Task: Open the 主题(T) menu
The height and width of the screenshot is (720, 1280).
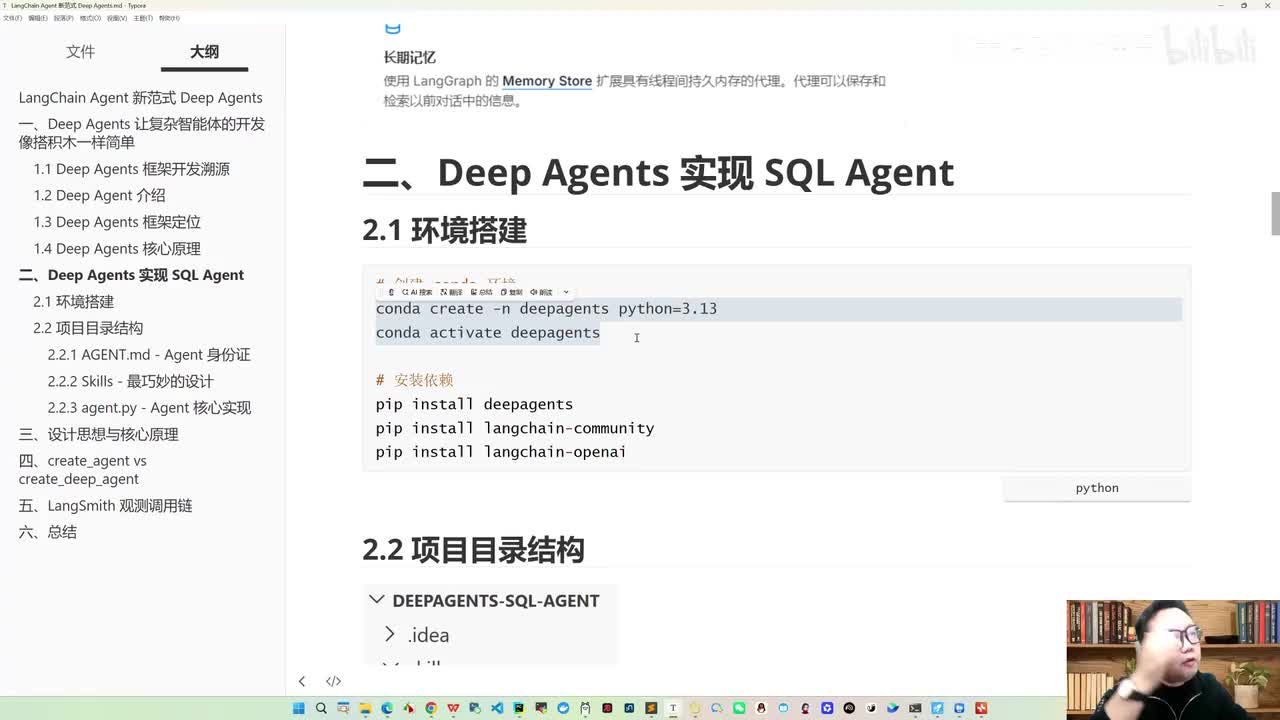Action: pos(144,18)
